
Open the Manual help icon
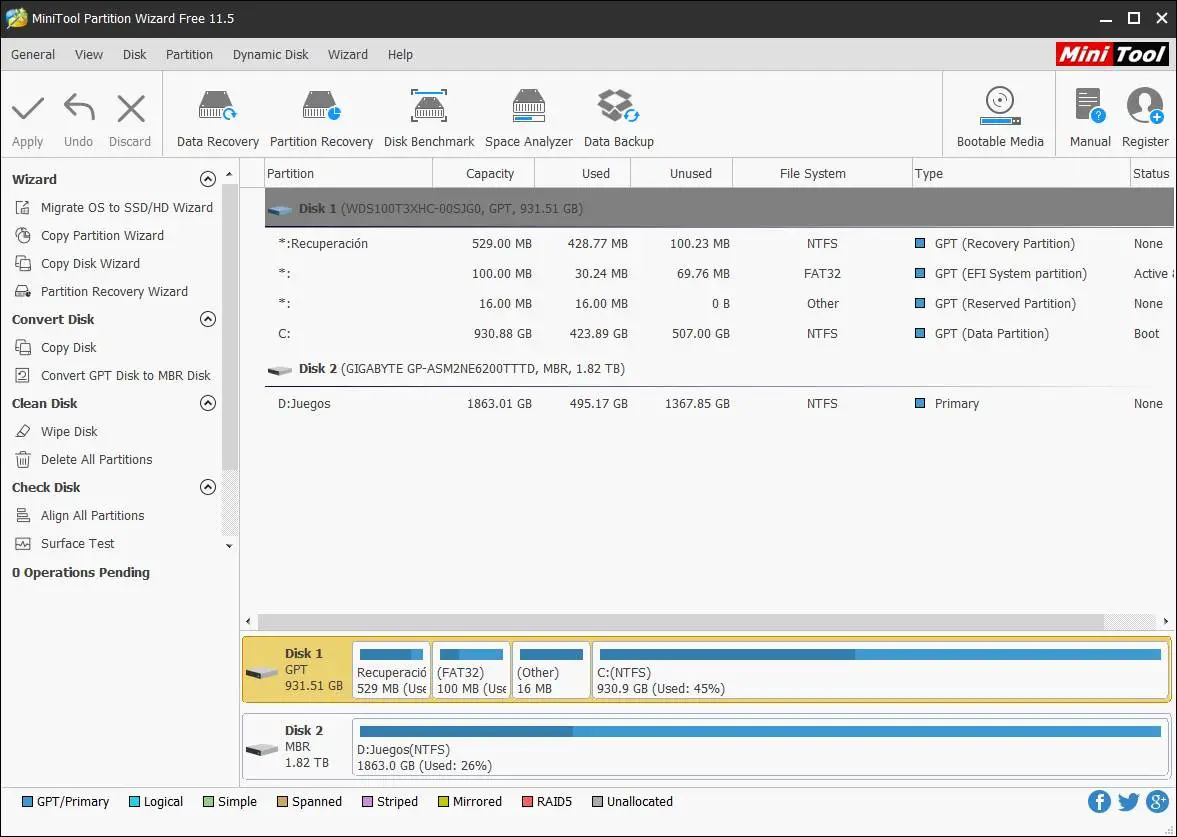pyautogui.click(x=1089, y=118)
